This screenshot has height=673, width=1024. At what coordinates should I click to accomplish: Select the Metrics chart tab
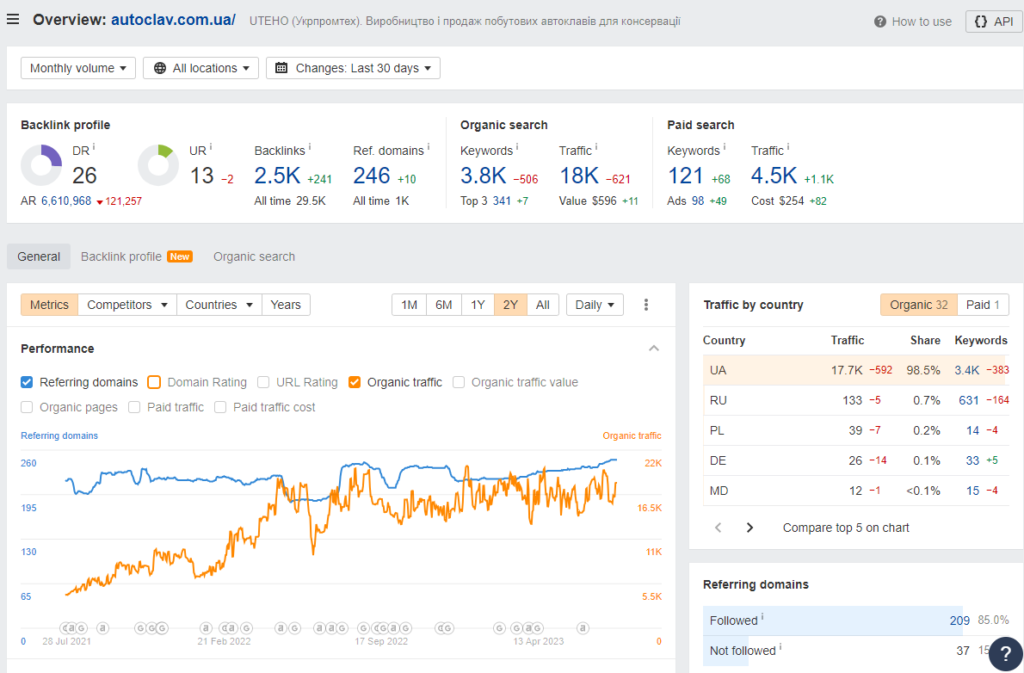[x=49, y=305]
